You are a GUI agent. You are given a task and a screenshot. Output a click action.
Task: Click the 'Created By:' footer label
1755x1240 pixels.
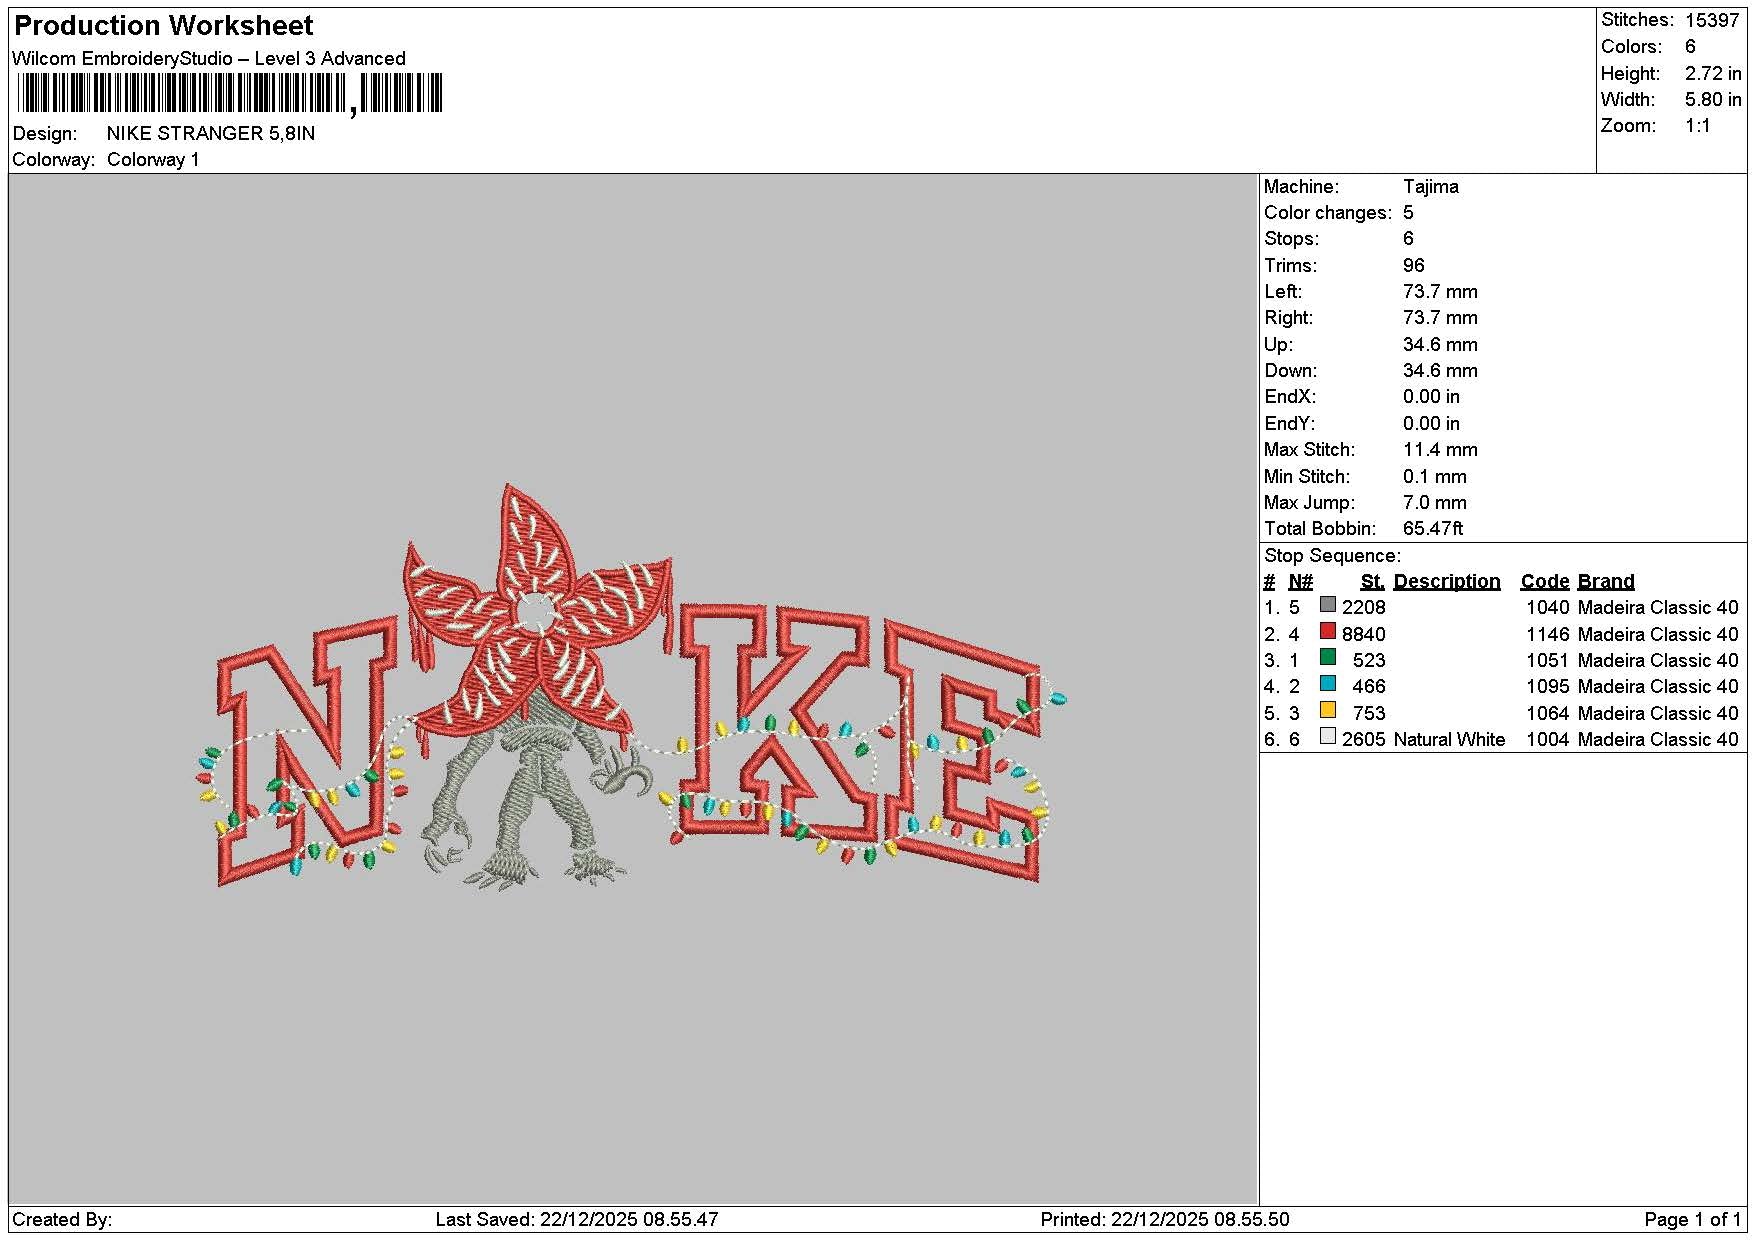62,1220
